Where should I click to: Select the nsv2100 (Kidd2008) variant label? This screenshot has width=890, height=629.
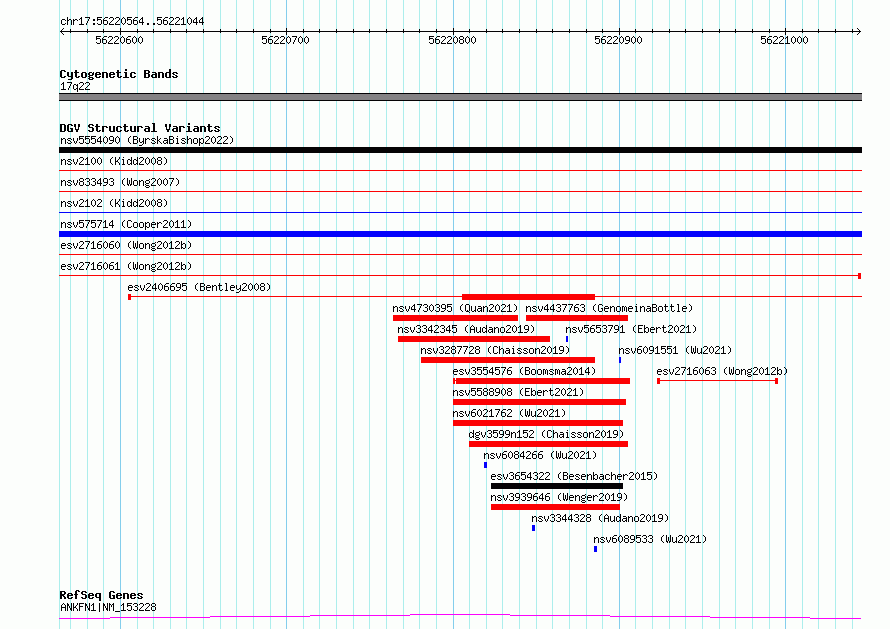114,161
